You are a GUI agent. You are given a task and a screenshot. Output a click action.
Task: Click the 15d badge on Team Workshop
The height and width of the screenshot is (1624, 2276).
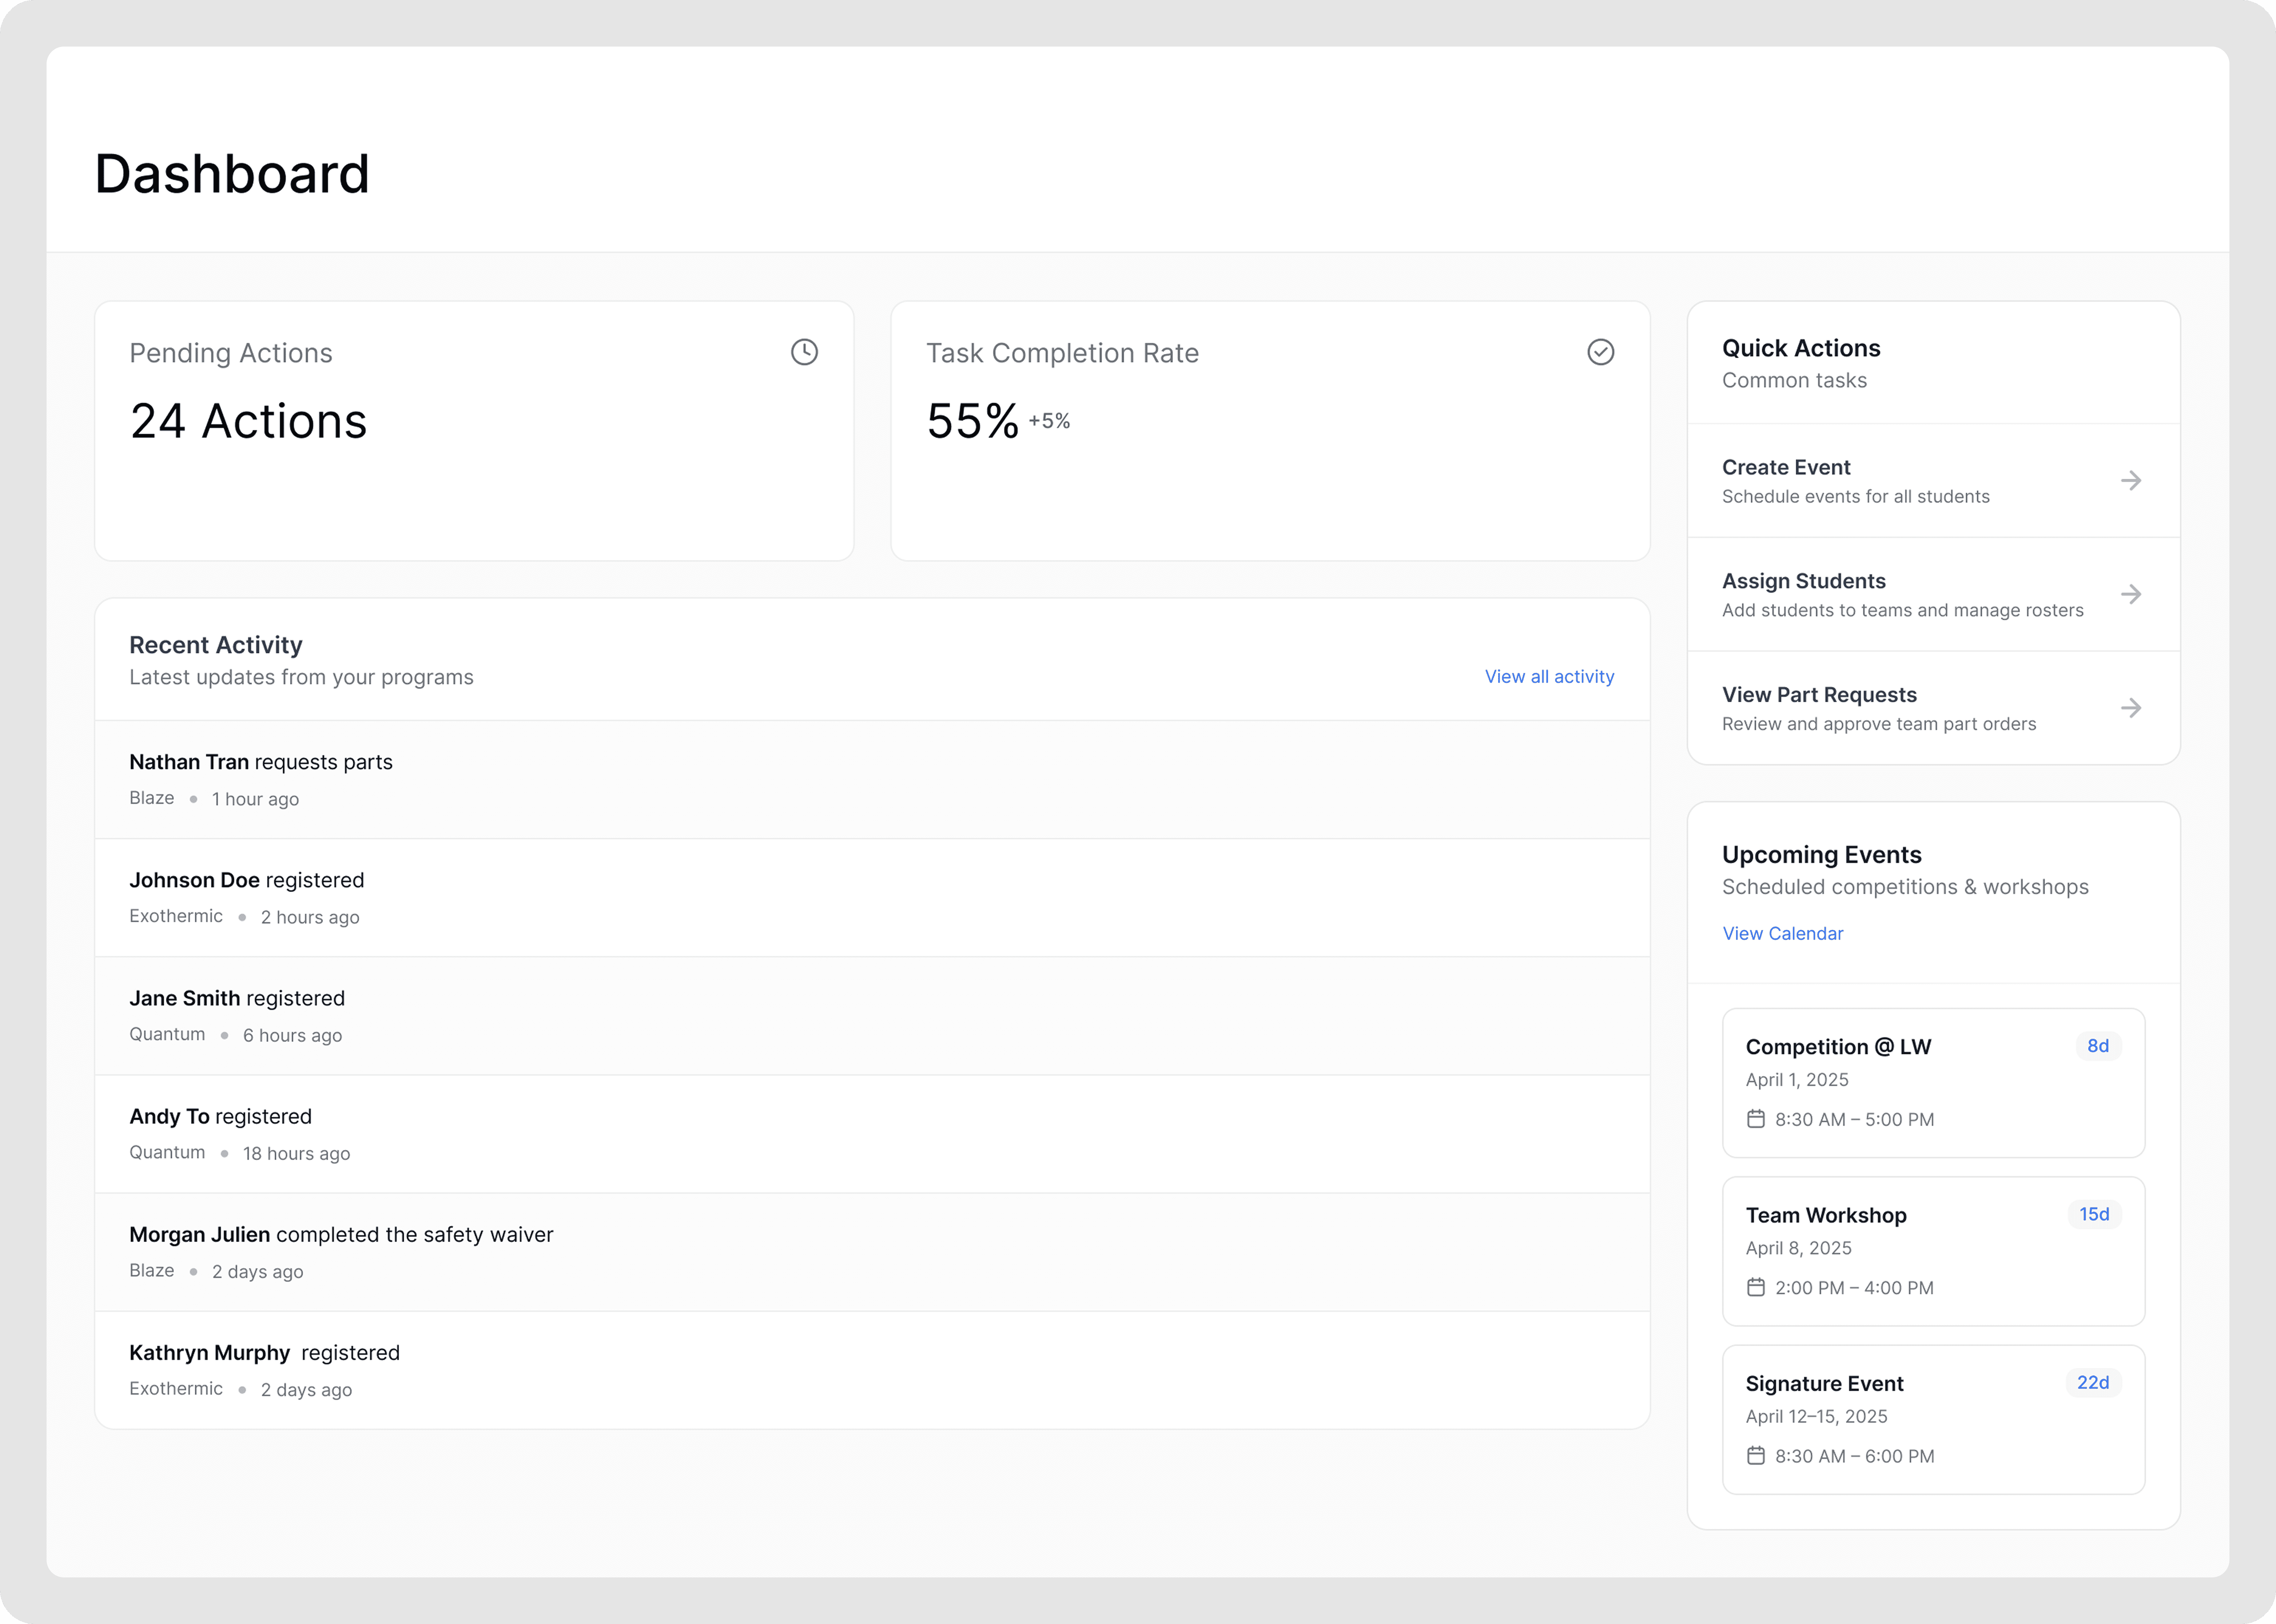pyautogui.click(x=2094, y=1214)
